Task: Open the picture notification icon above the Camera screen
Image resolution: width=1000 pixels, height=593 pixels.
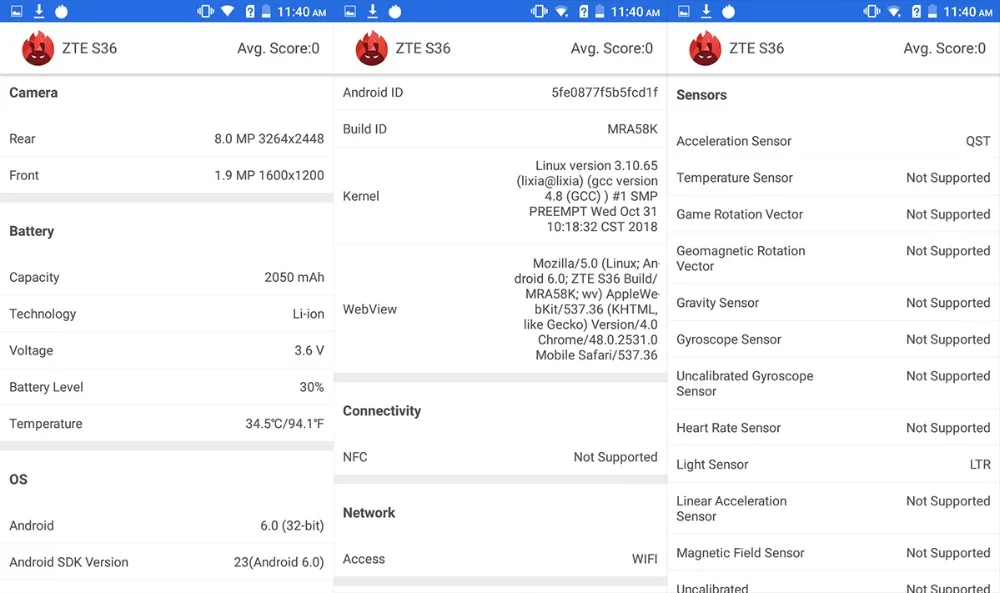Action: click(17, 11)
